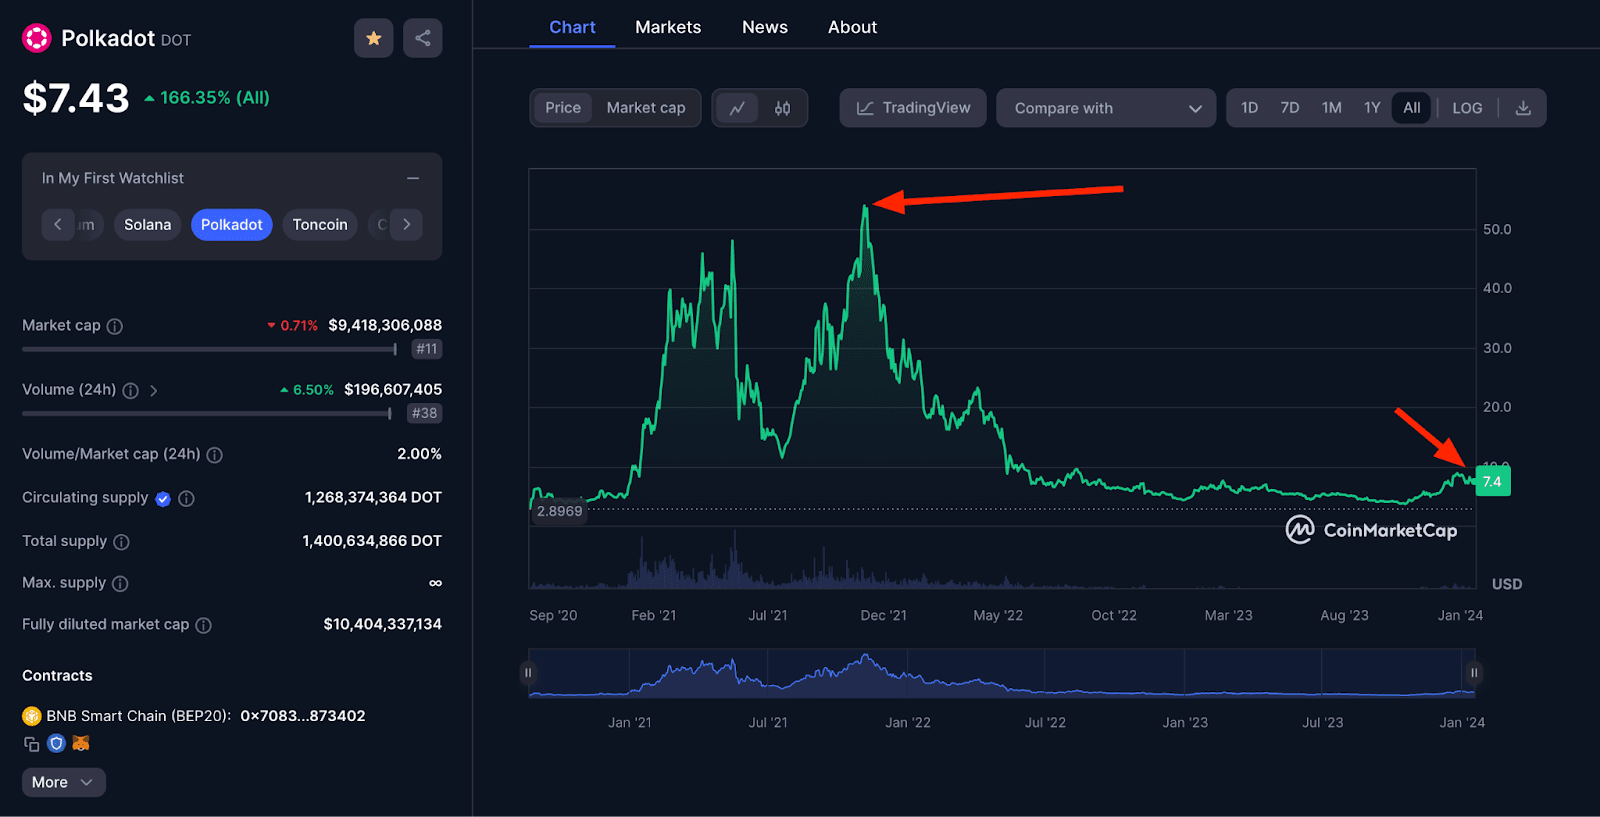
Task: Click the MetaMask fox icon
Action: [x=81, y=743]
